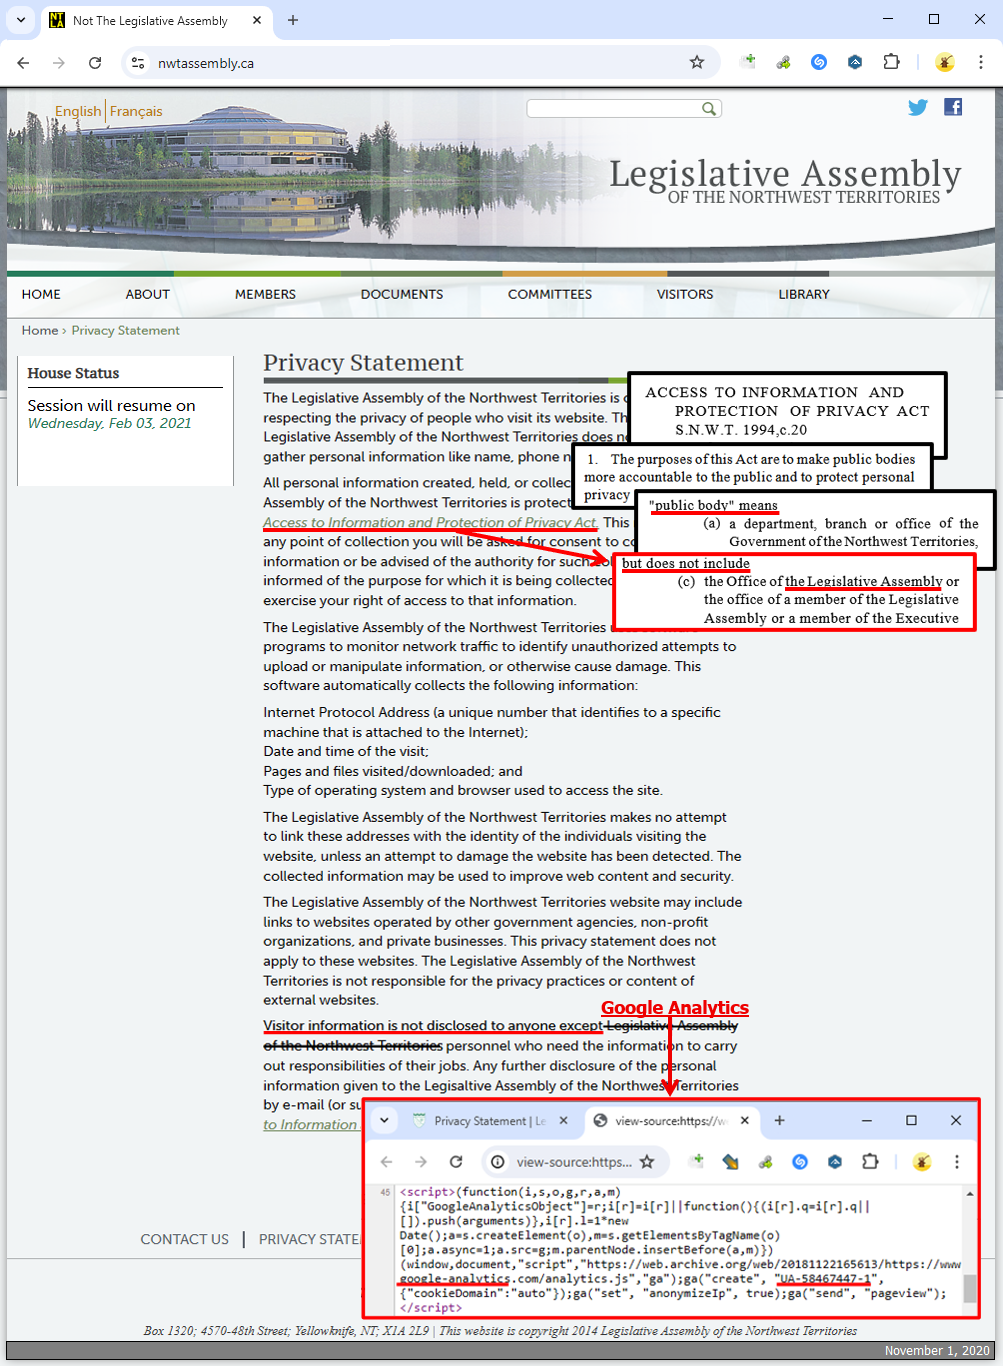Open the Access to Information and Protection of Privacy Act link
Screen dimensions: 1003x1366
[x=430, y=522]
